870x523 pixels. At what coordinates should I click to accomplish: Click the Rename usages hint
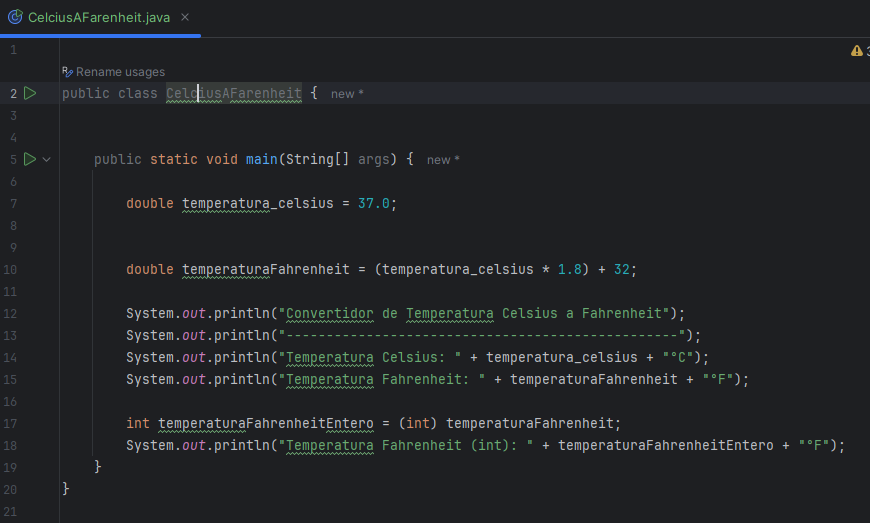click(x=114, y=72)
